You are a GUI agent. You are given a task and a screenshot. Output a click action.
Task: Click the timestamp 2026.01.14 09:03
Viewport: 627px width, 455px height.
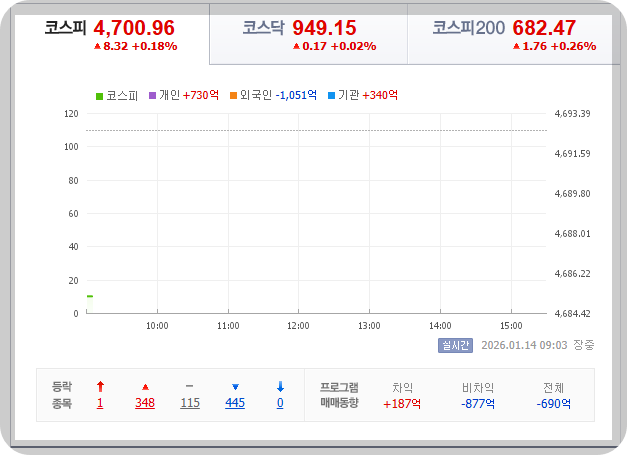(x=524, y=345)
